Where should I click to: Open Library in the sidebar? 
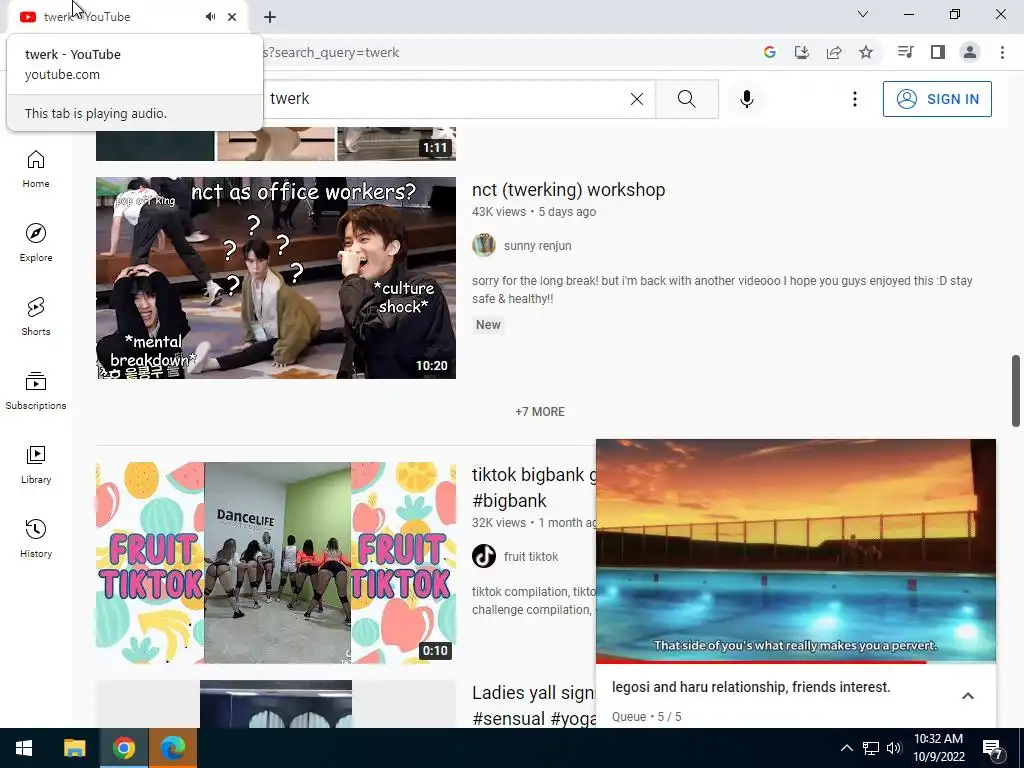point(36,464)
